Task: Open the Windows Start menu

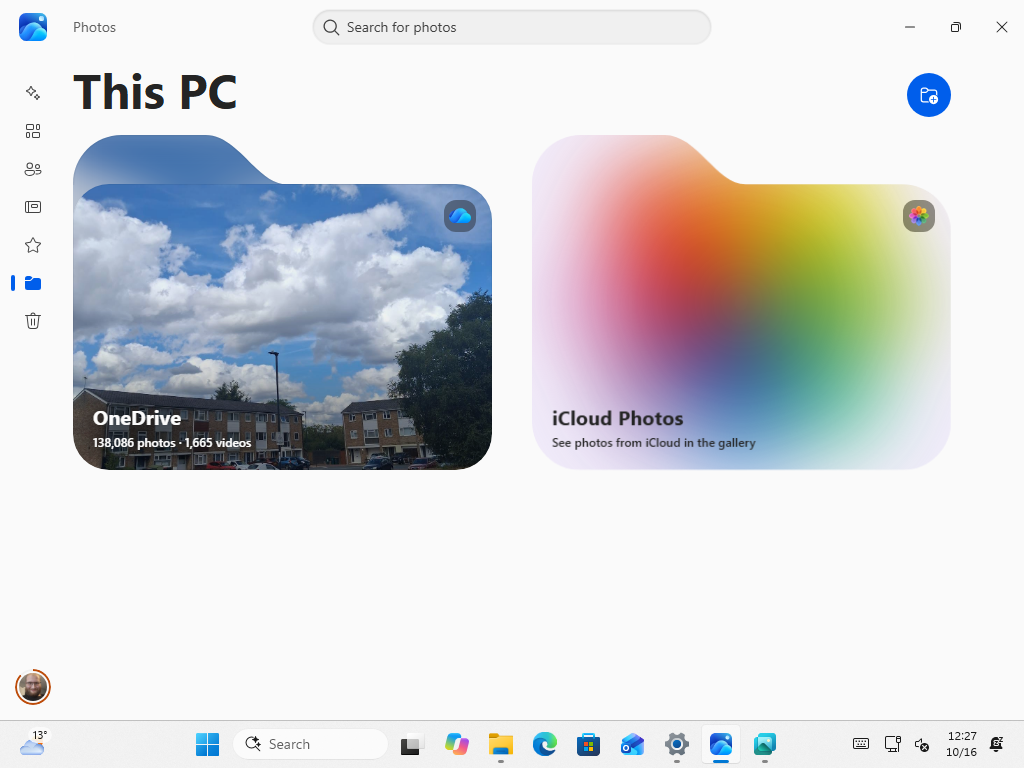Action: point(208,744)
